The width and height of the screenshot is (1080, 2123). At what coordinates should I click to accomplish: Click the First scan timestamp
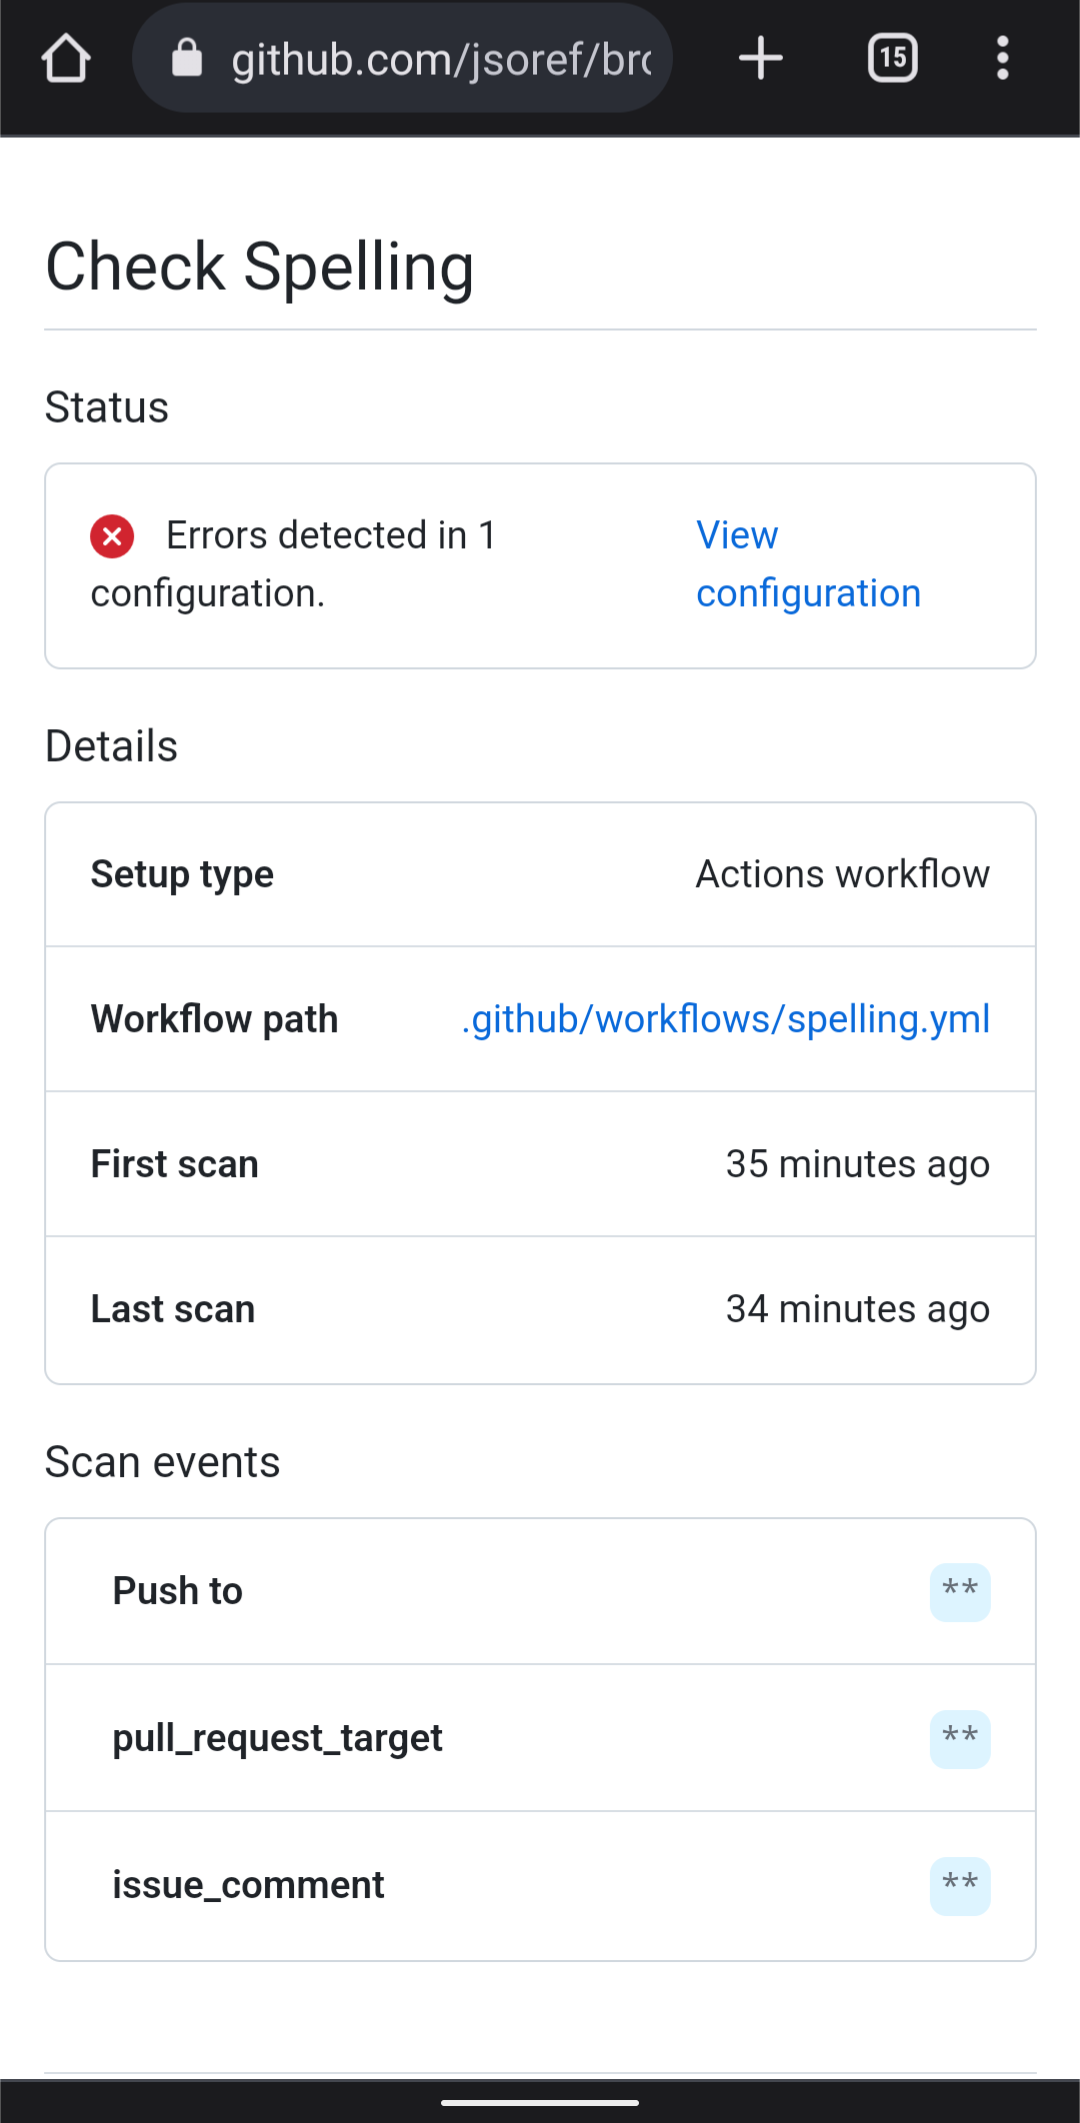point(856,1163)
